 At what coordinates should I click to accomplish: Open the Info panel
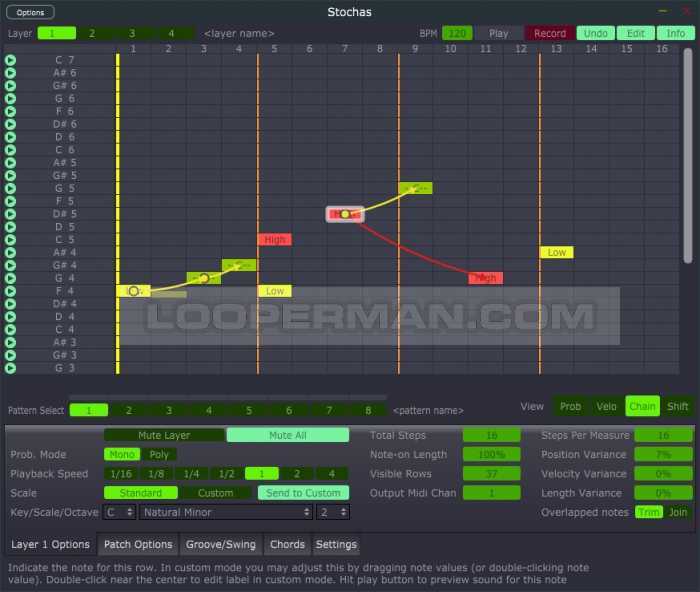coord(675,33)
